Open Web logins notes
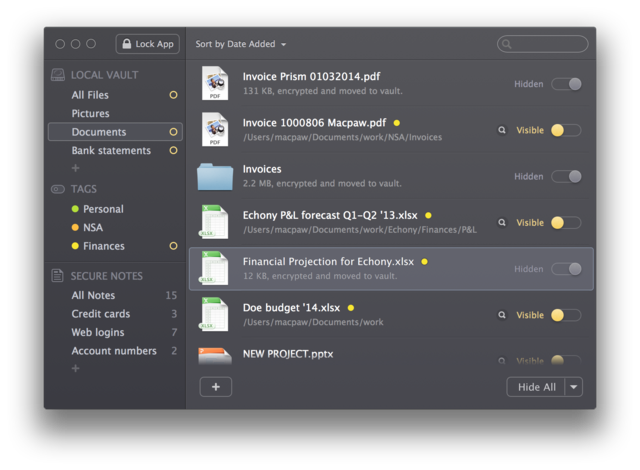The image size is (640, 470). [x=98, y=333]
